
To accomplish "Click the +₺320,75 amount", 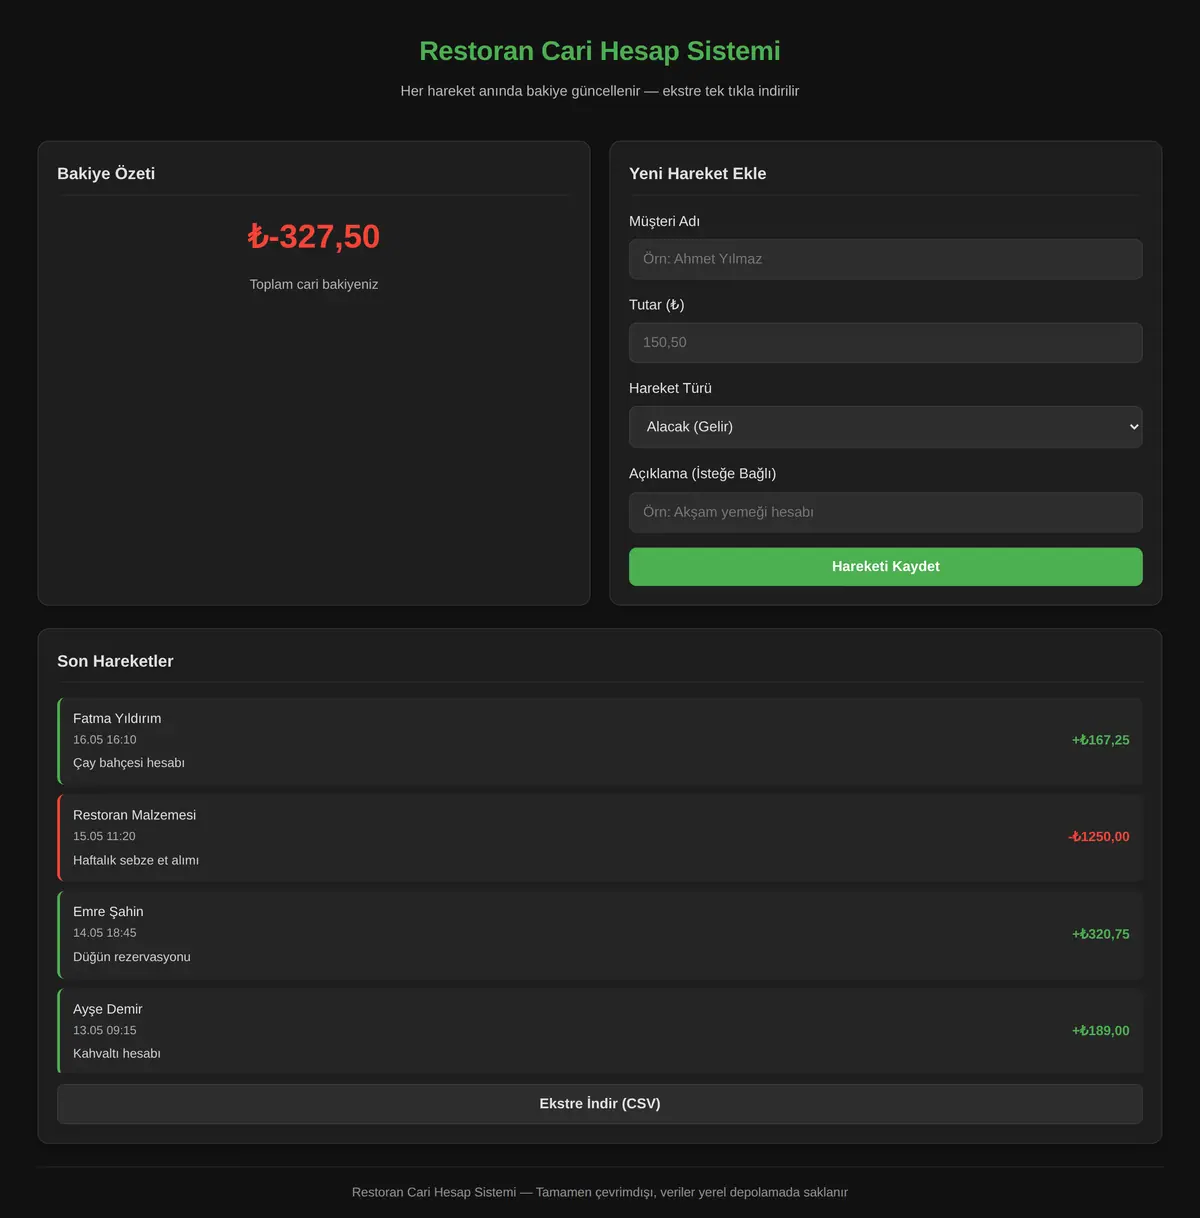I will pos(1100,934).
